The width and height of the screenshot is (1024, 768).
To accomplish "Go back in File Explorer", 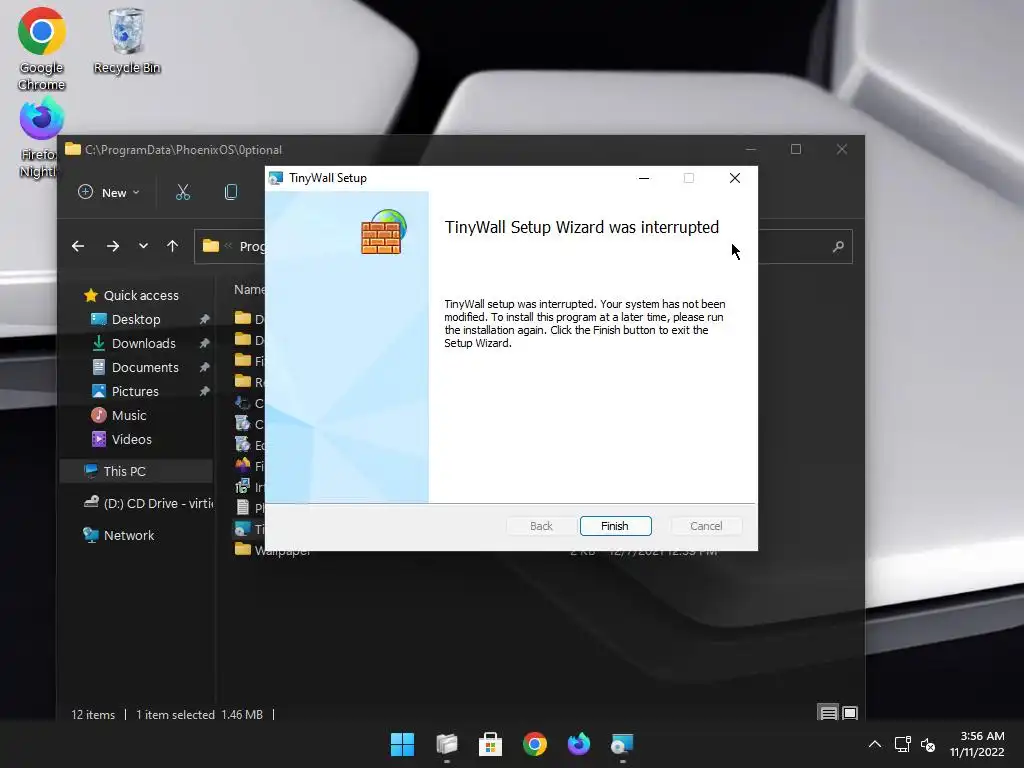I will click(x=78, y=246).
